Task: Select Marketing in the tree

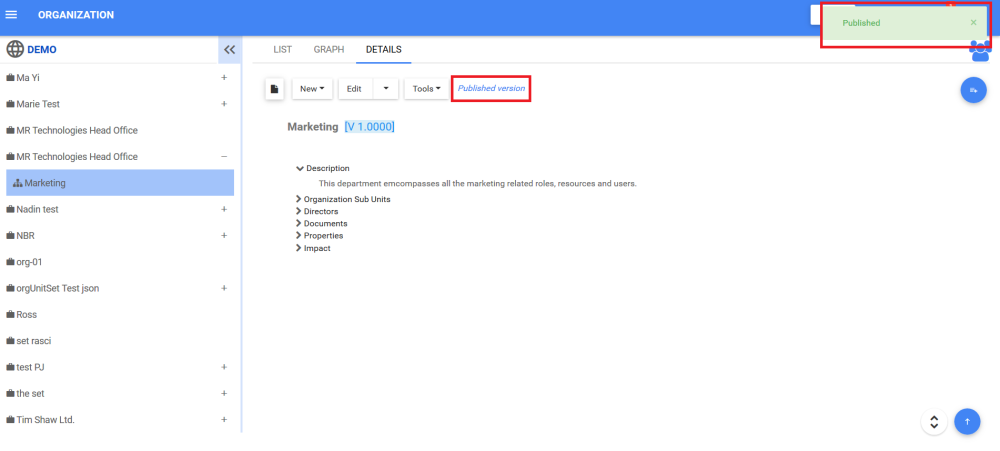Action: [x=120, y=183]
